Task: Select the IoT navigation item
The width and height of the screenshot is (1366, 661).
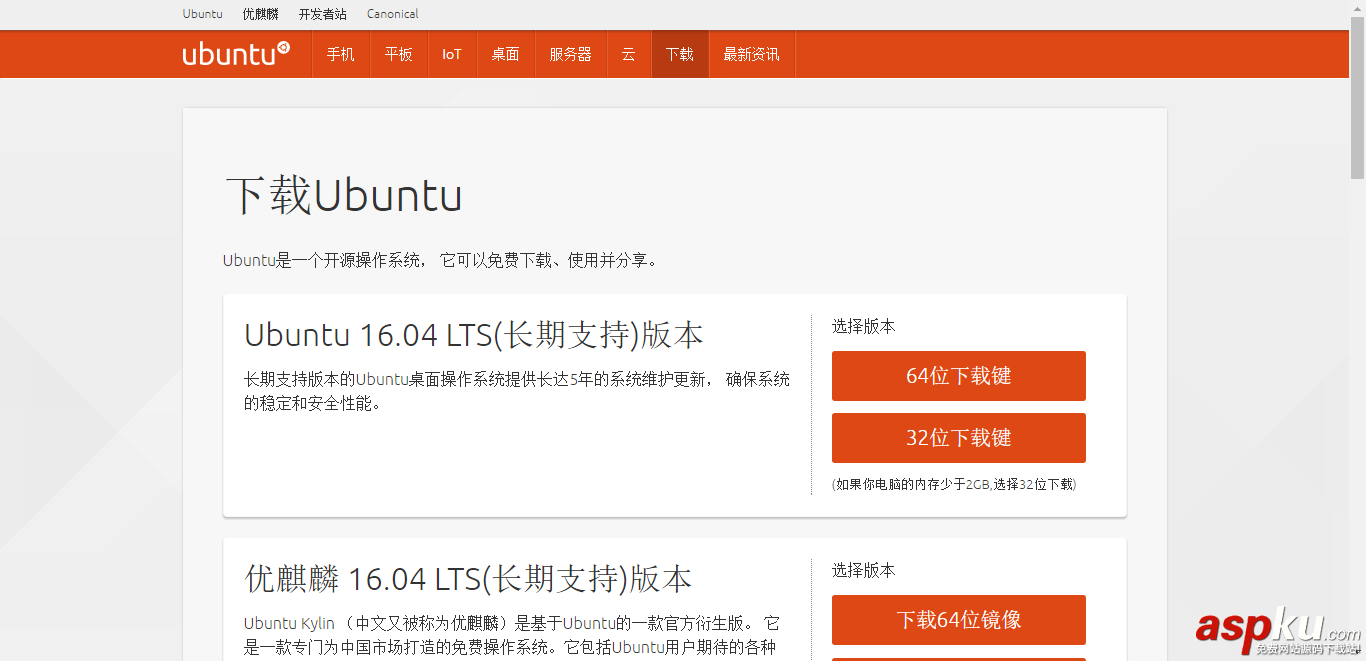Action: (x=452, y=54)
